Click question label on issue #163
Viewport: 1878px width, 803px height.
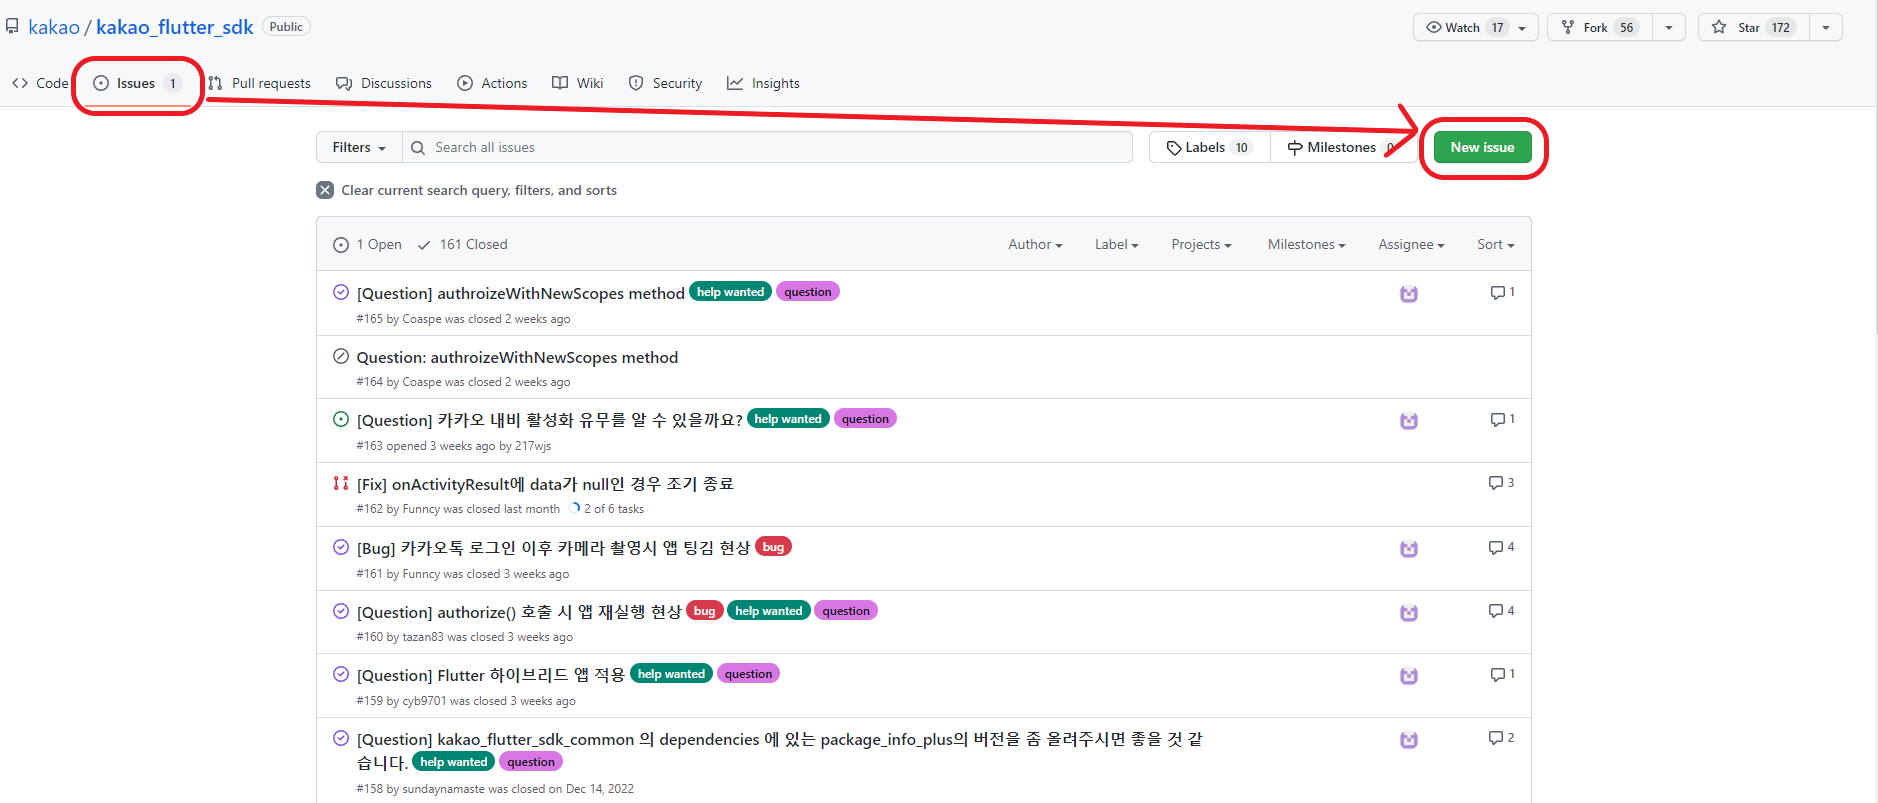pos(865,419)
